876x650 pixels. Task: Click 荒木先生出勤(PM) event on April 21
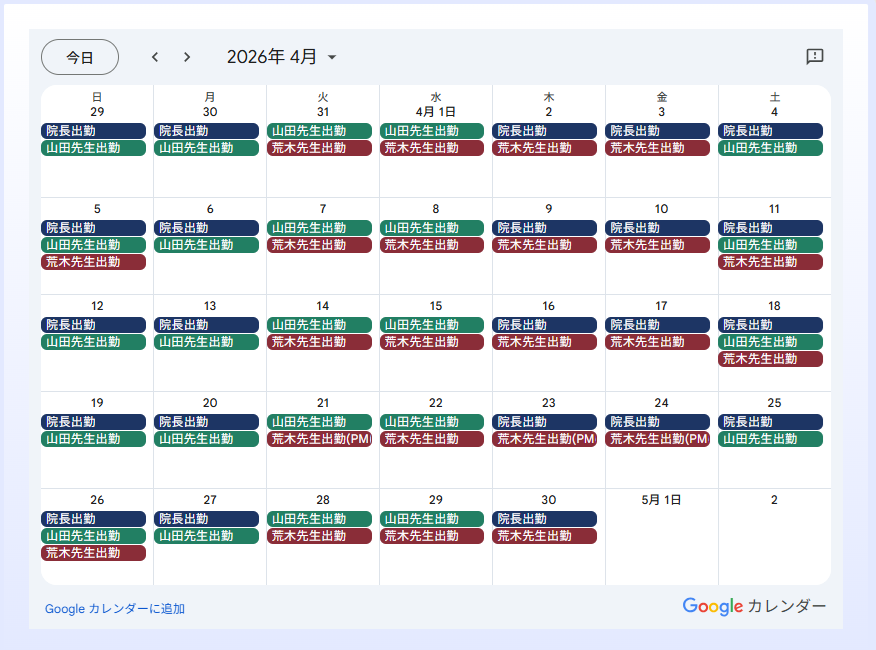(x=319, y=439)
